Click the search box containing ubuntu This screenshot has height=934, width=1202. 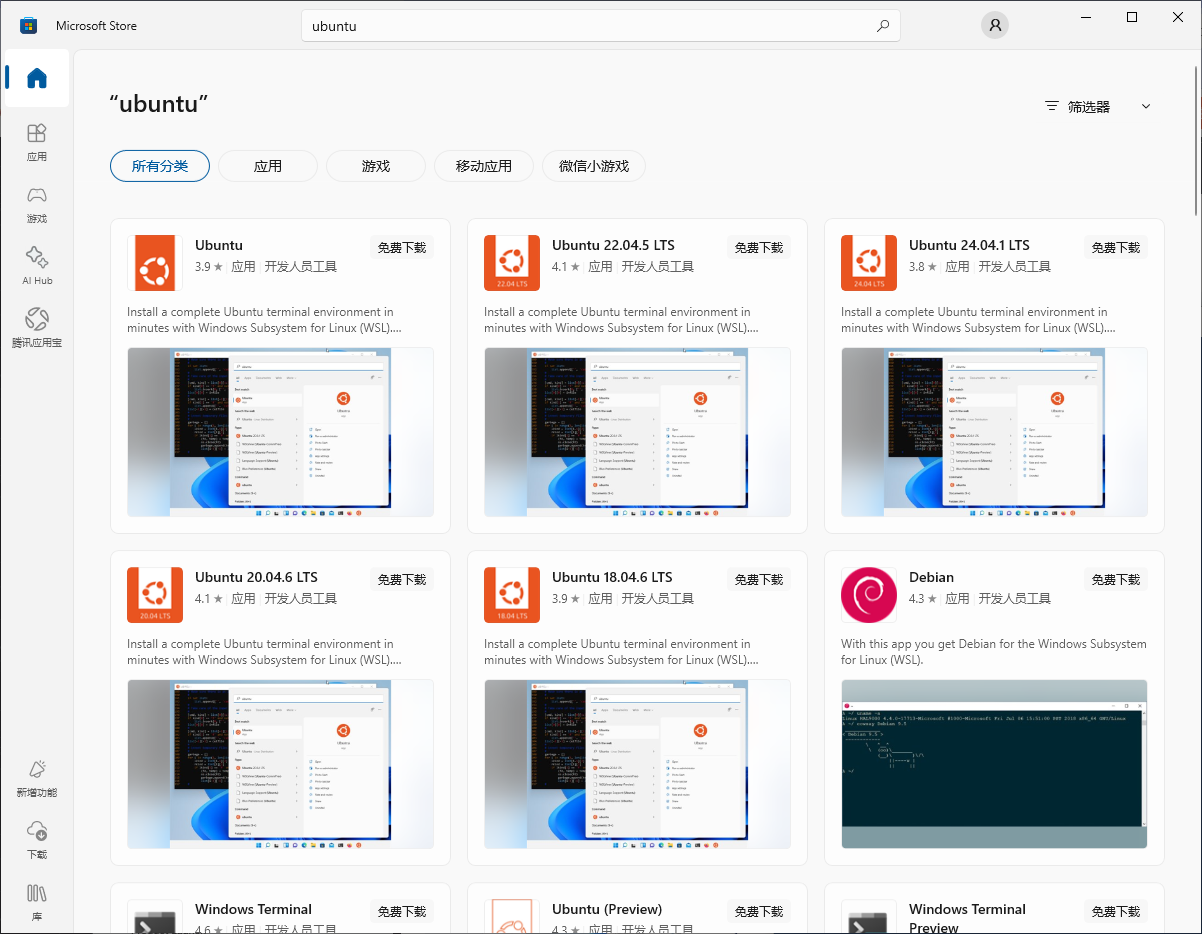pos(601,26)
